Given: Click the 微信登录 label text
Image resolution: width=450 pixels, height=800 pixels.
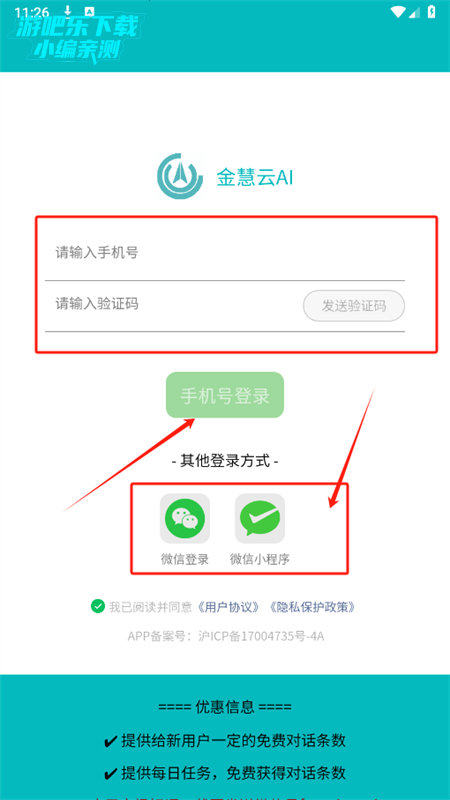Looking at the screenshot, I should tap(185, 559).
